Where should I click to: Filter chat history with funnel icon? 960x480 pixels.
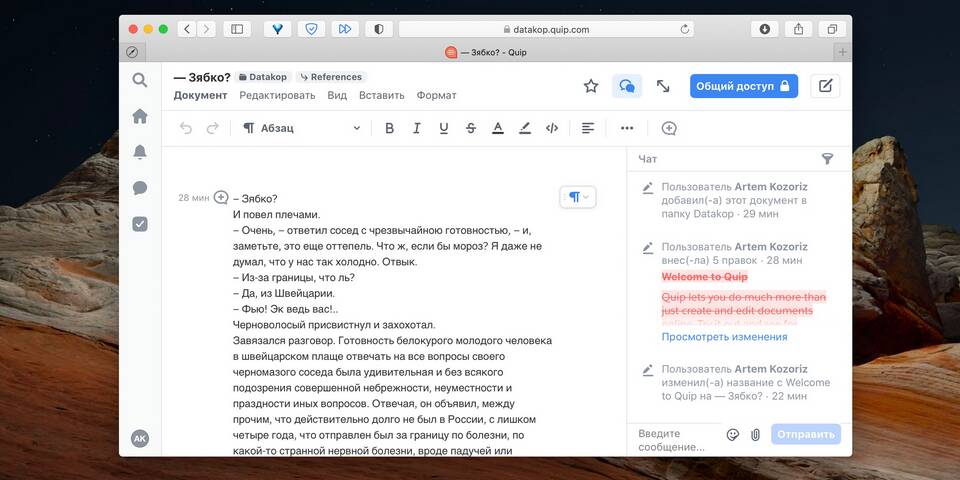(x=827, y=159)
